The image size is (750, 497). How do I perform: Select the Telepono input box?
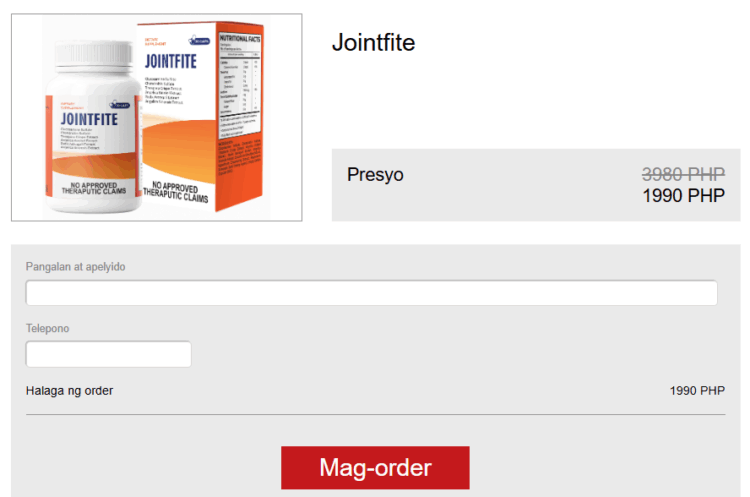pyautogui.click(x=109, y=354)
